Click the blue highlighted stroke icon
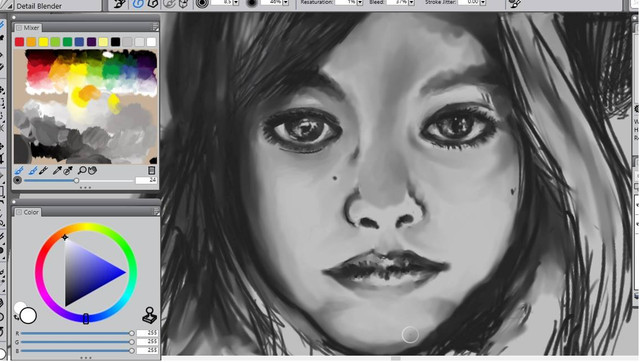Screen dimensions: 640x362 click(x=138, y=4)
